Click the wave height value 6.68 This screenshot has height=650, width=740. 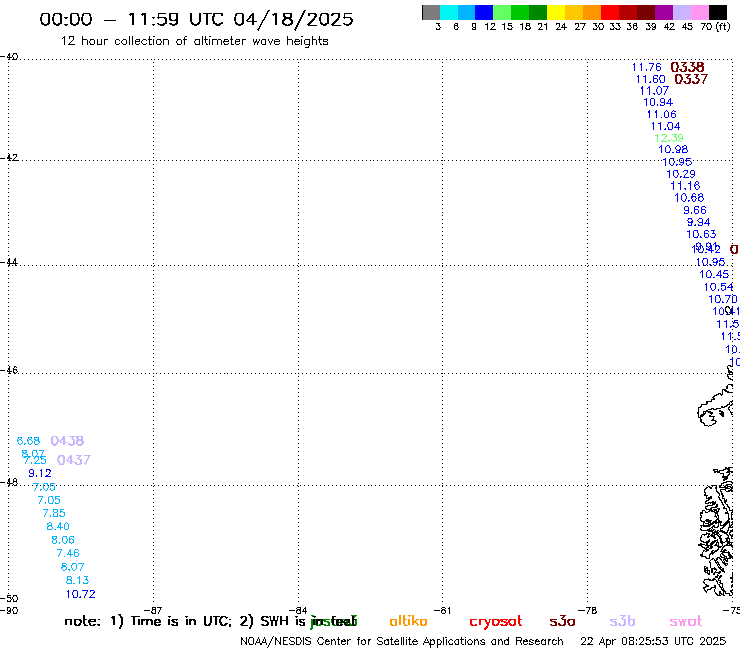coord(28,441)
